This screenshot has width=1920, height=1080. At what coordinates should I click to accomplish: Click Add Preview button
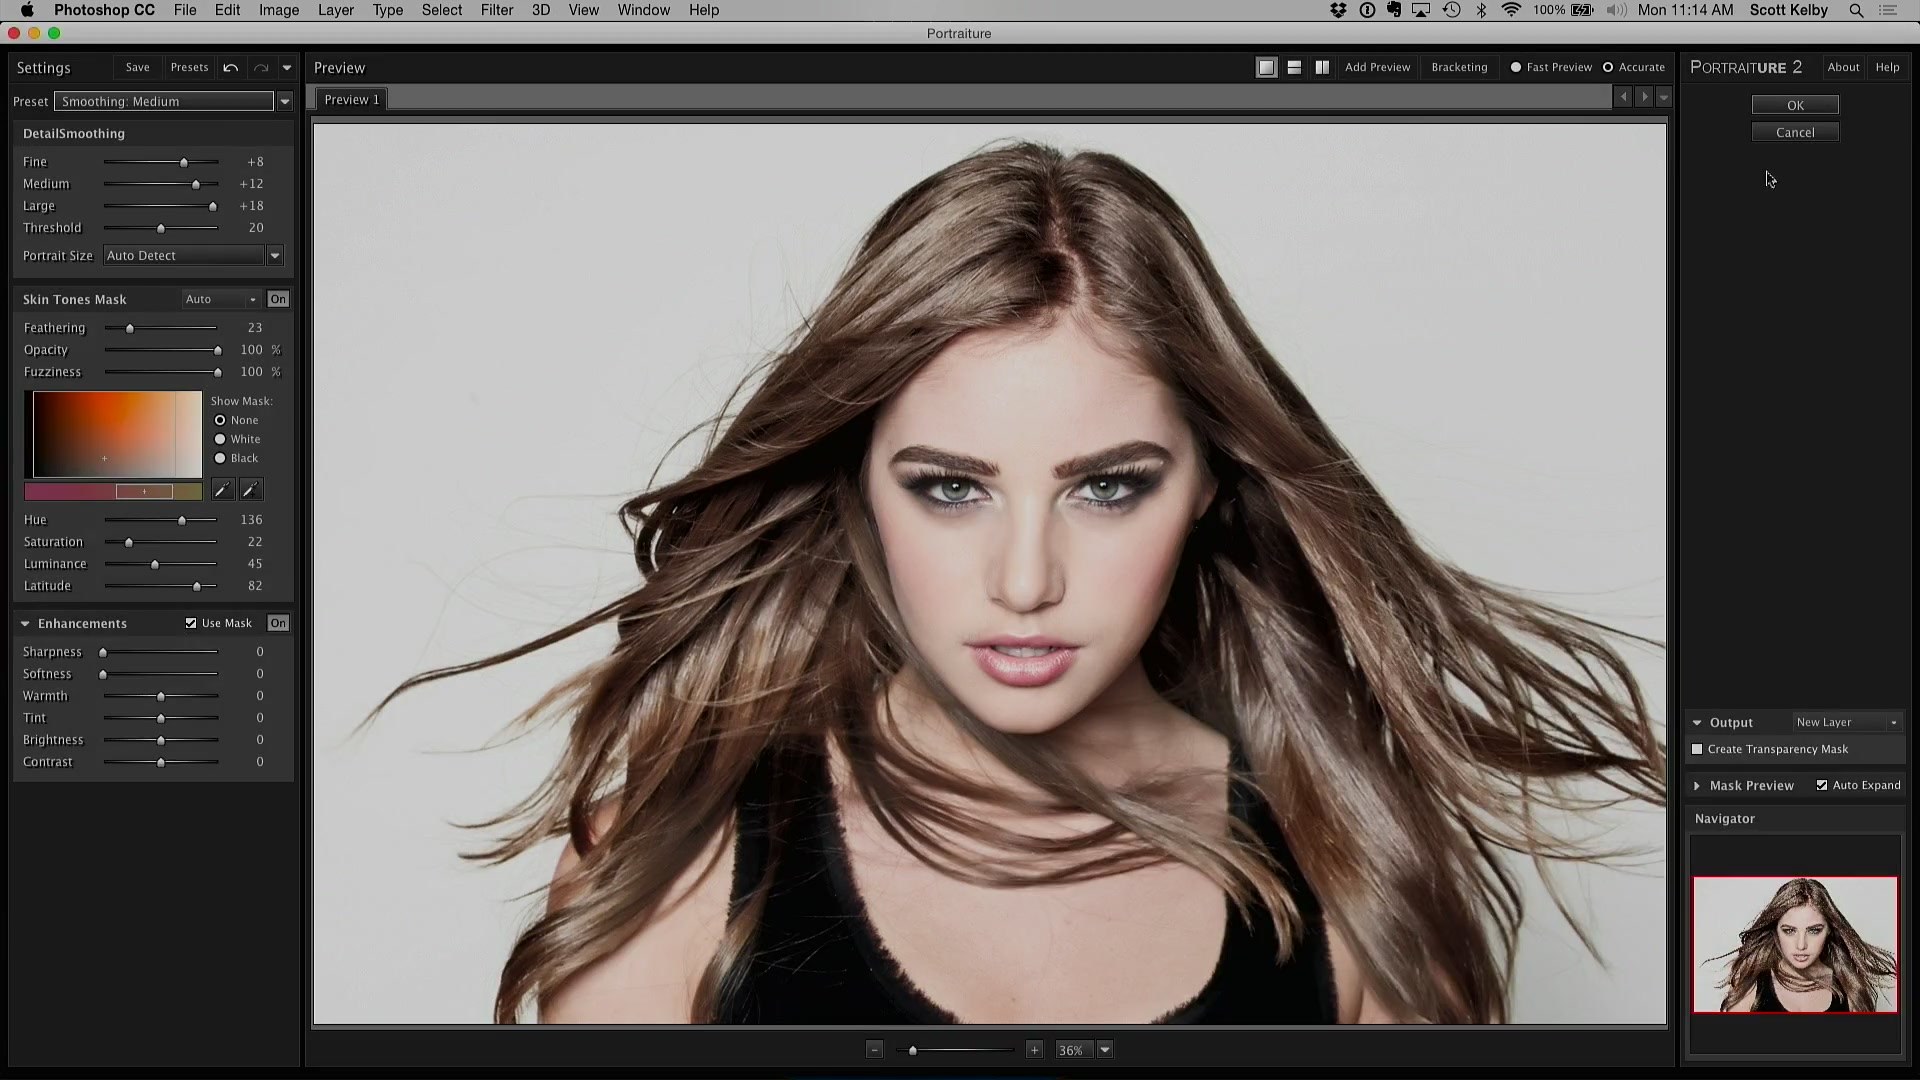click(x=1377, y=67)
